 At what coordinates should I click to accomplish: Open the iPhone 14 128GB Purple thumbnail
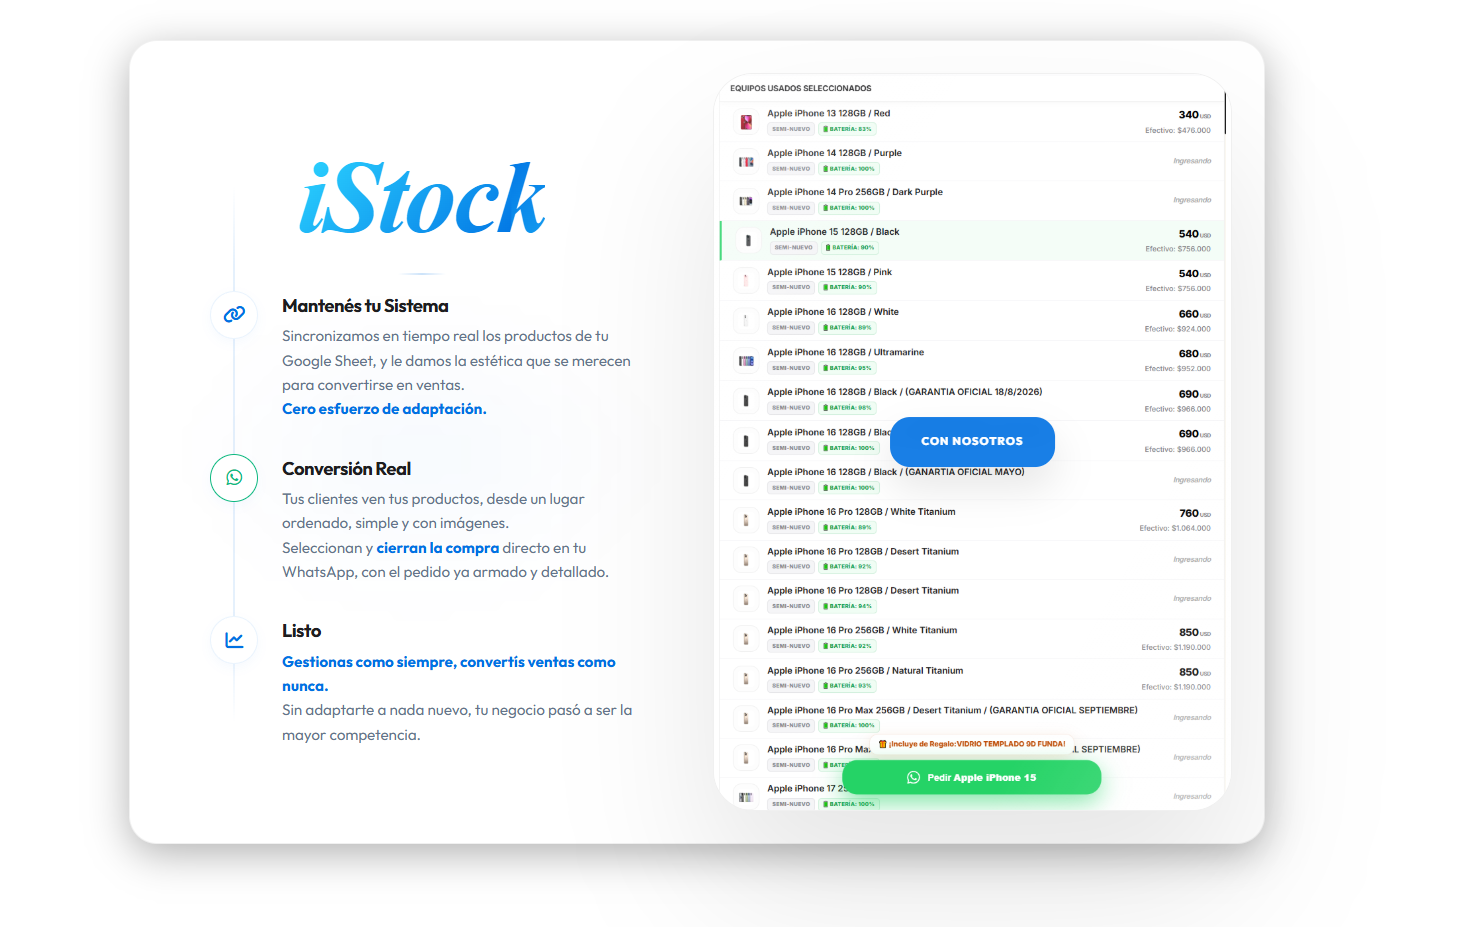pos(746,162)
